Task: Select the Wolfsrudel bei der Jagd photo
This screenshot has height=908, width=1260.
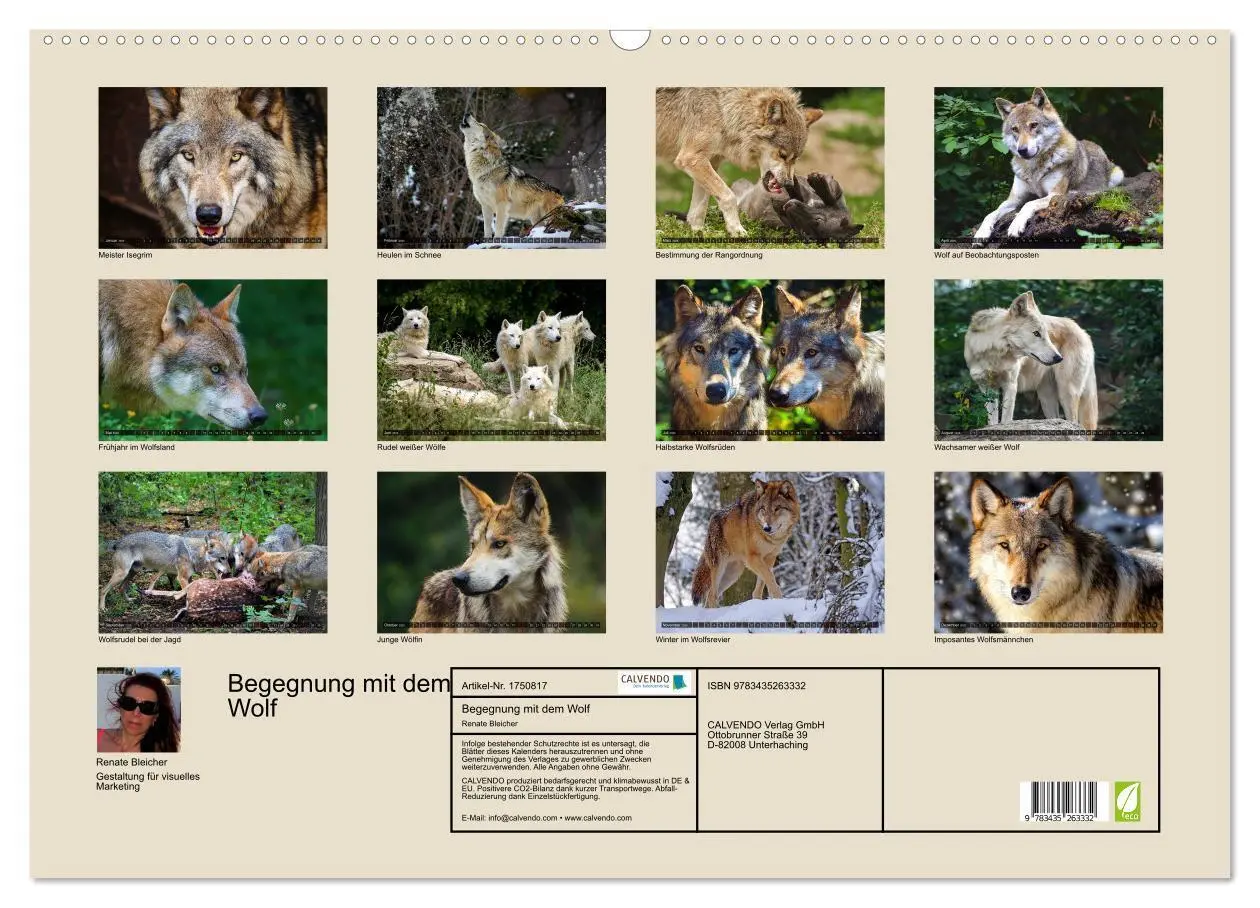Action: (212, 552)
